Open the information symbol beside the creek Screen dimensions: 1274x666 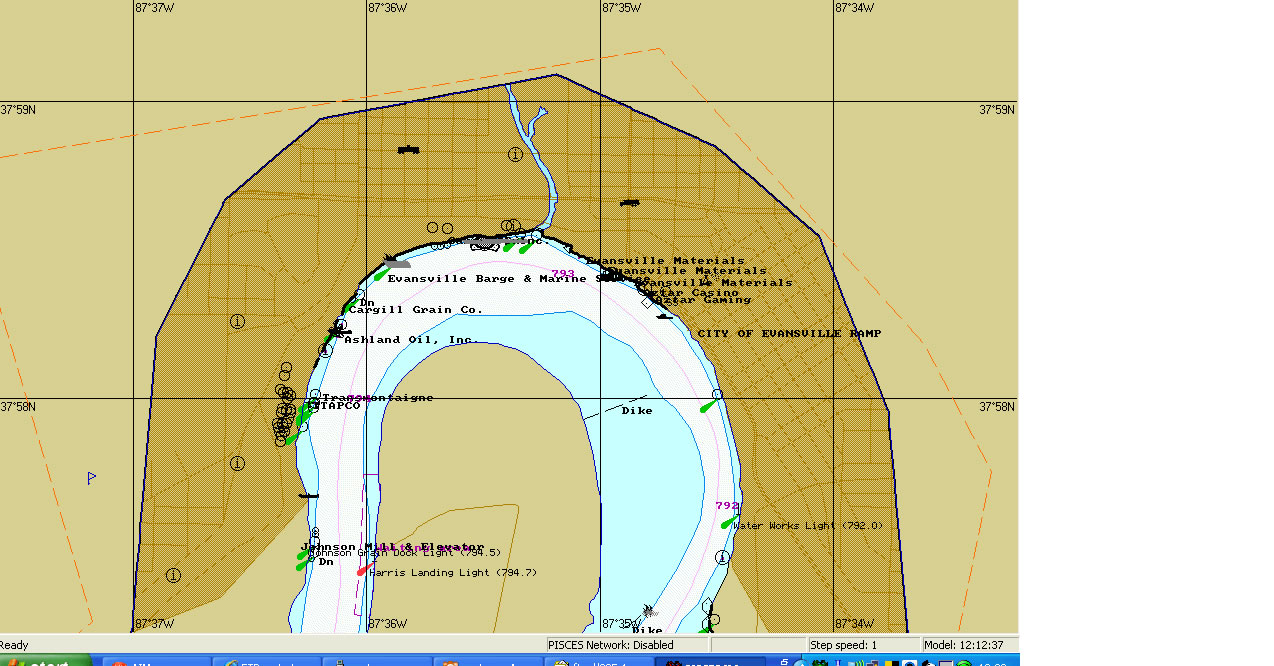click(x=515, y=154)
